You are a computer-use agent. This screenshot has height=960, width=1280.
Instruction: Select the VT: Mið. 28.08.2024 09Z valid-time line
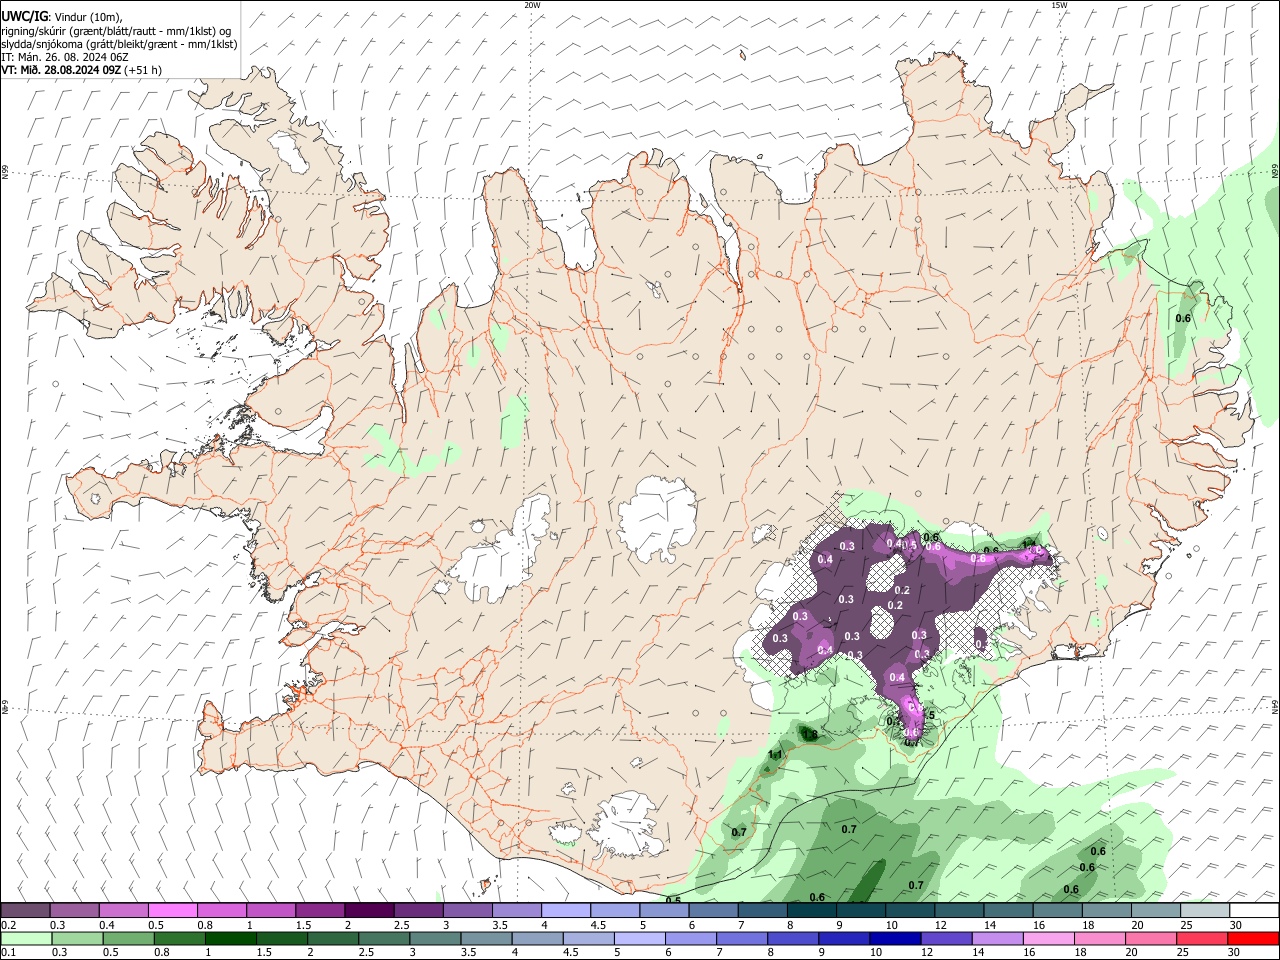coord(81,70)
